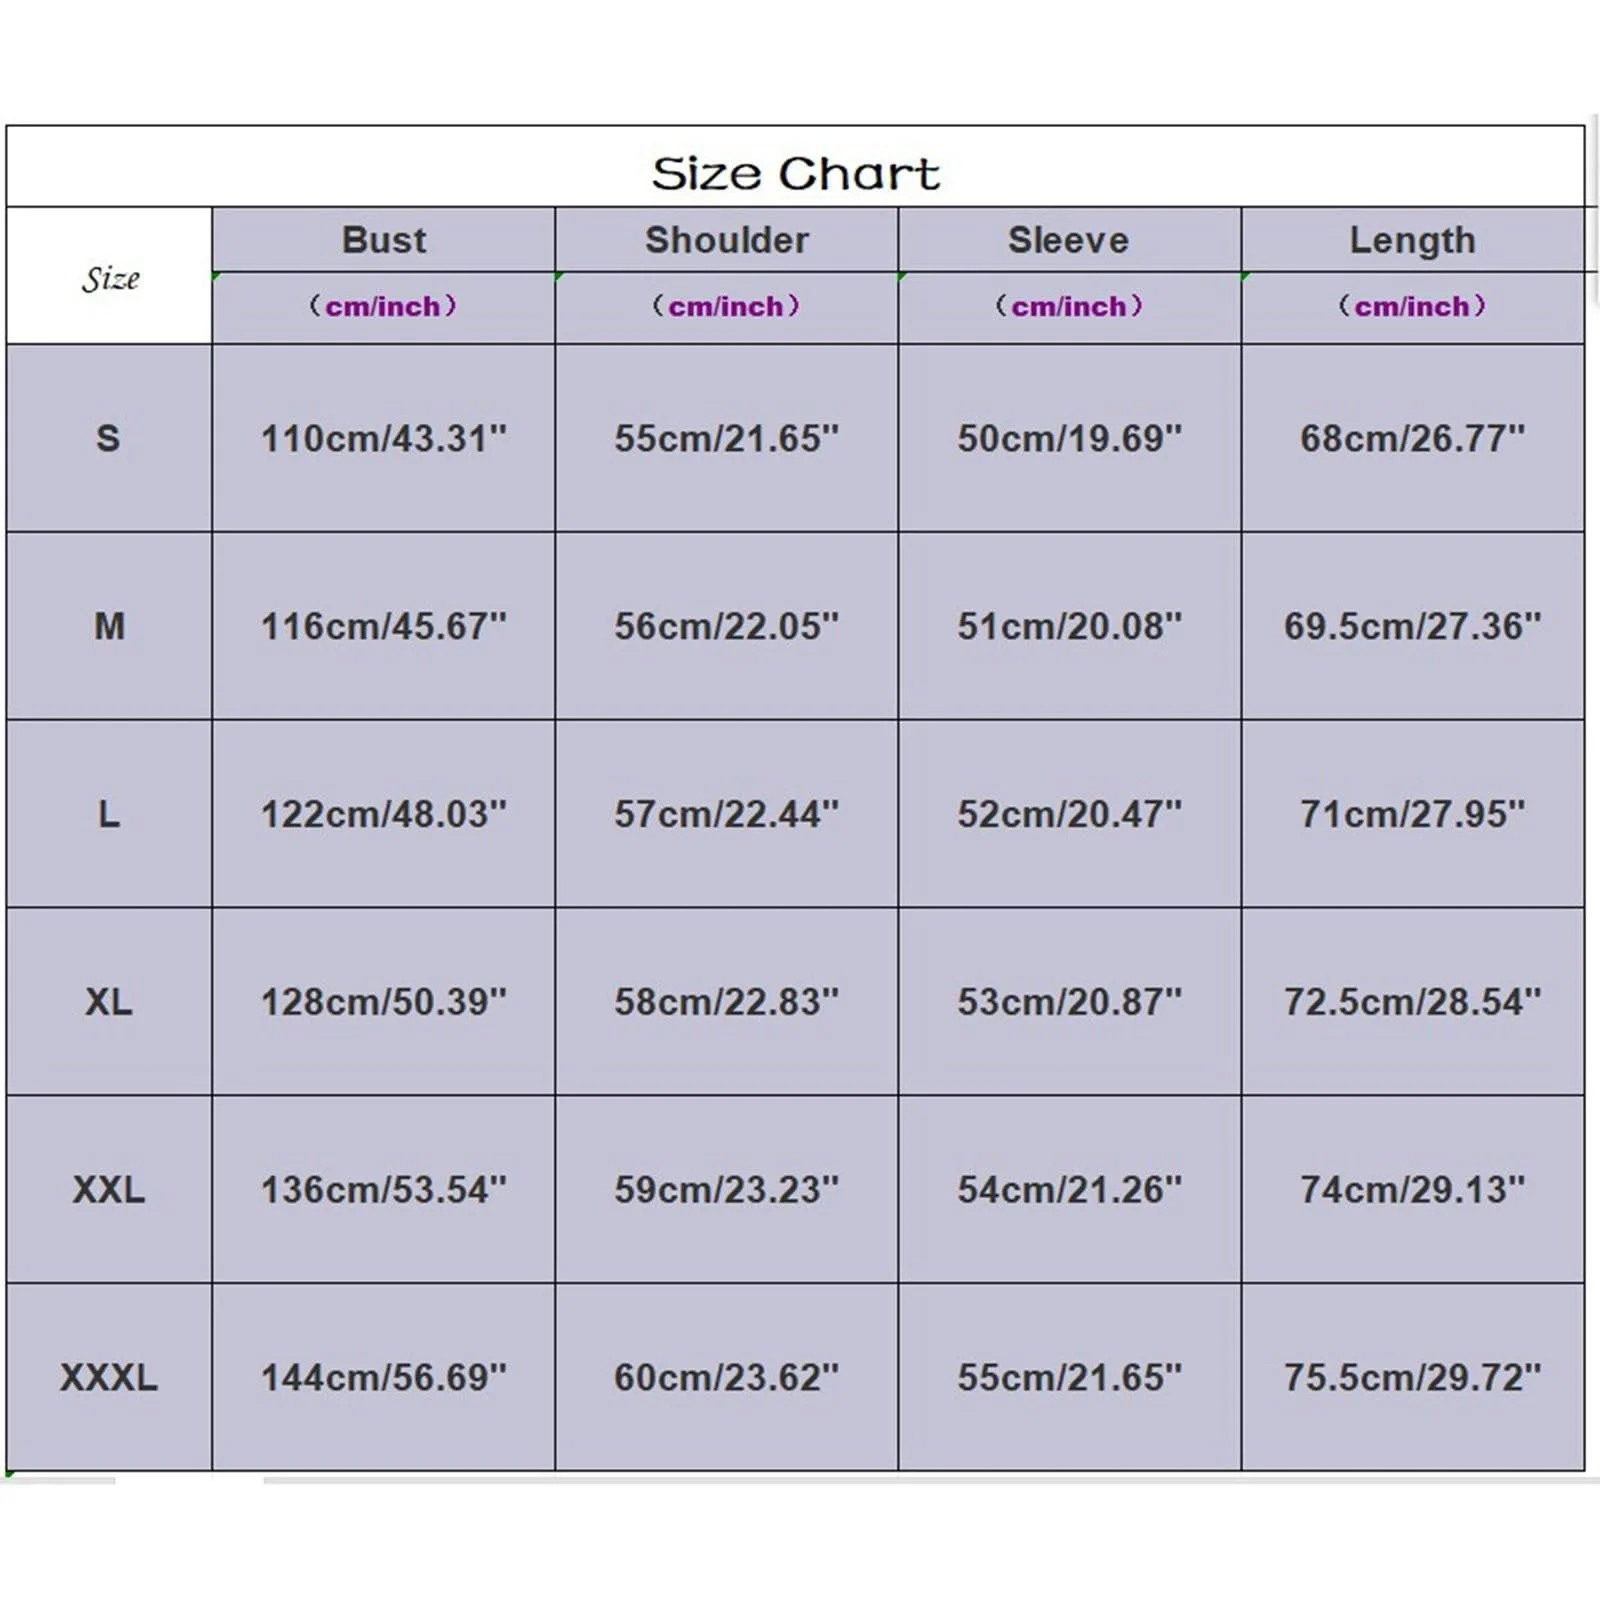Select the XL size row label
The height and width of the screenshot is (1600, 1600).
point(109,1001)
